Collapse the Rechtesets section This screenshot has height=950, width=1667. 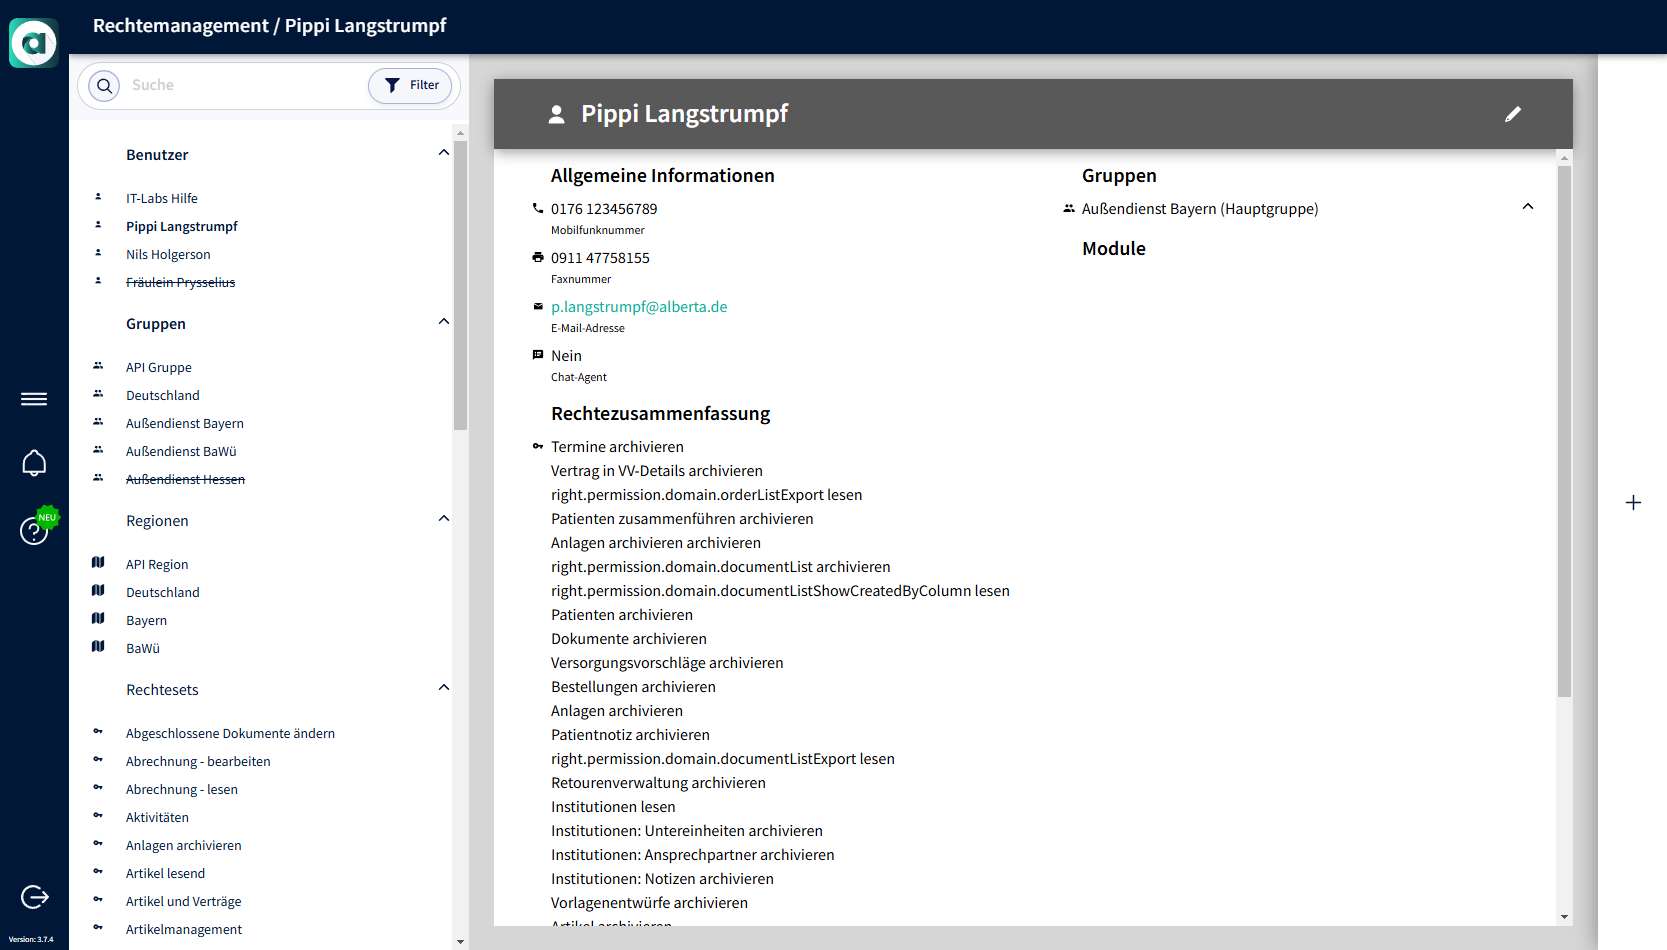coord(443,688)
